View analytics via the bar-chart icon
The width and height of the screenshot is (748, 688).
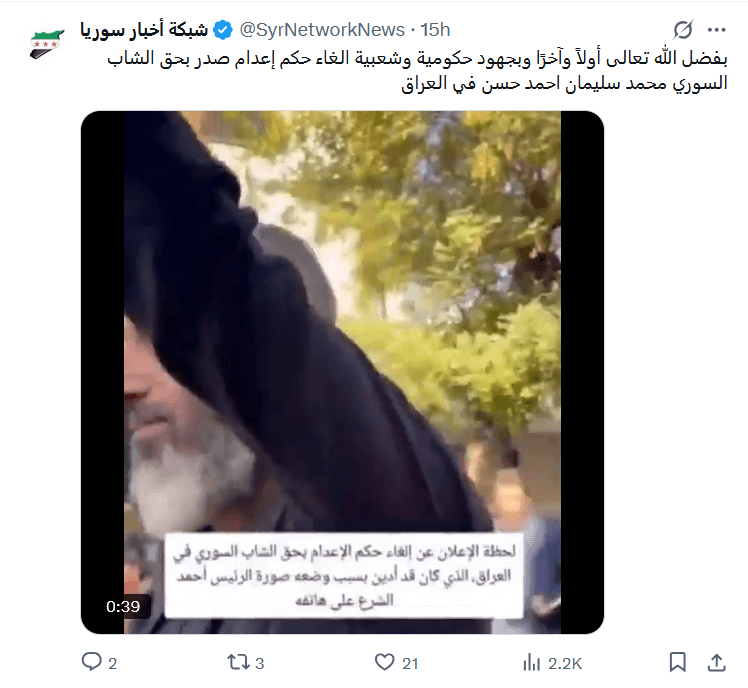[x=531, y=662]
